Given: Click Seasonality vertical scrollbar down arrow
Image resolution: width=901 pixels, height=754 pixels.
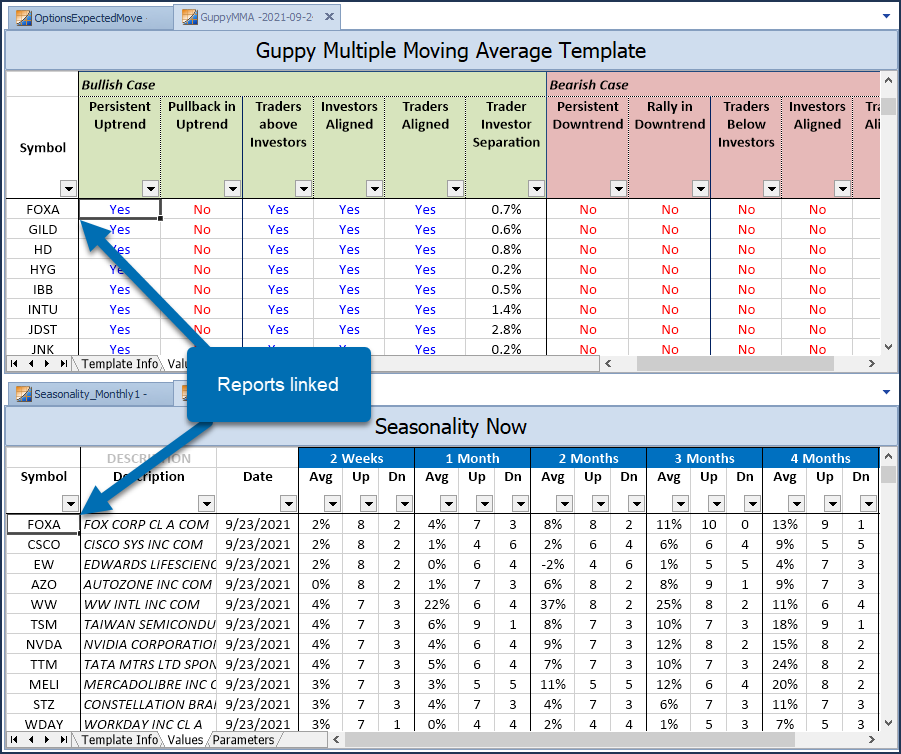Looking at the screenshot, I should click(x=888, y=723).
